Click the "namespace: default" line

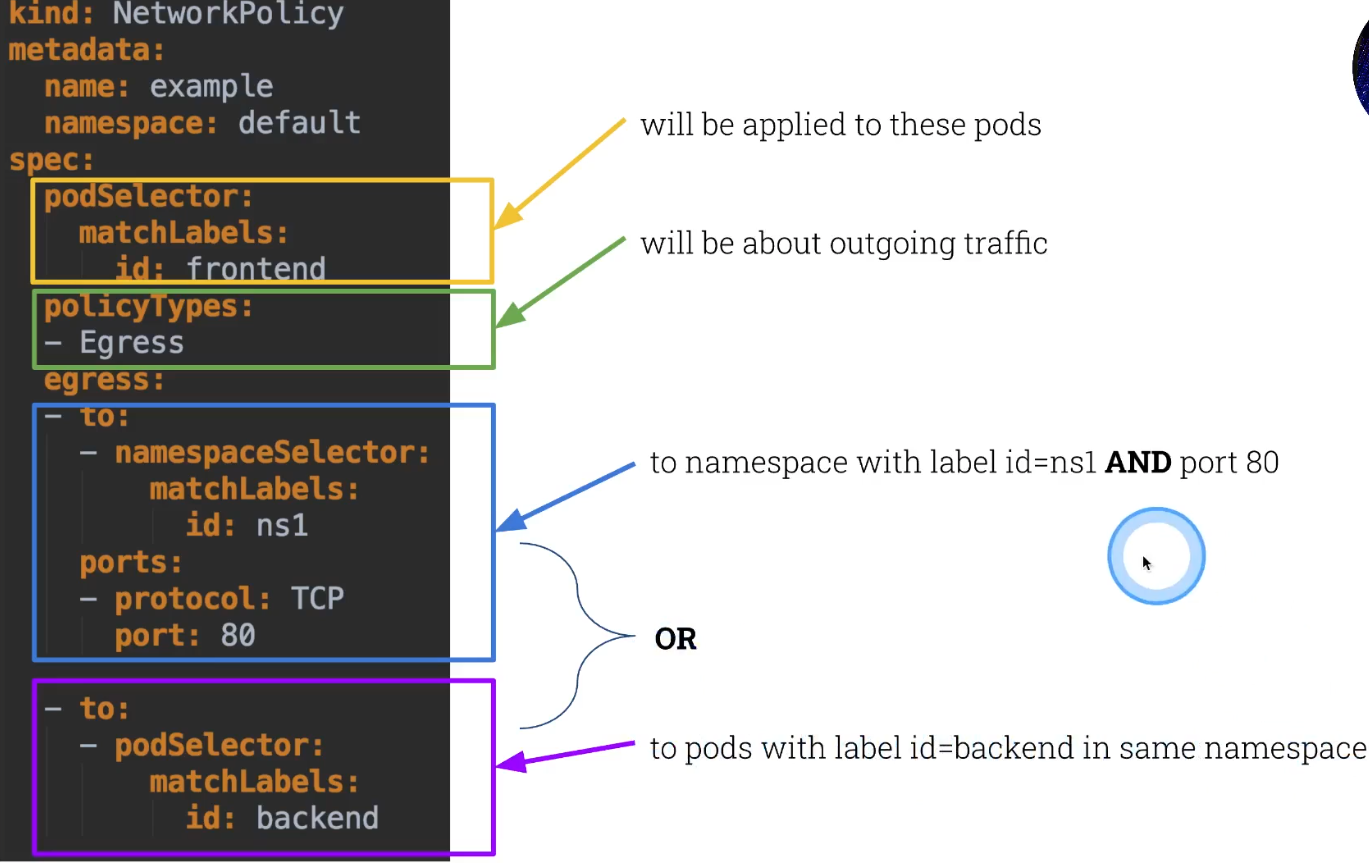point(202,123)
